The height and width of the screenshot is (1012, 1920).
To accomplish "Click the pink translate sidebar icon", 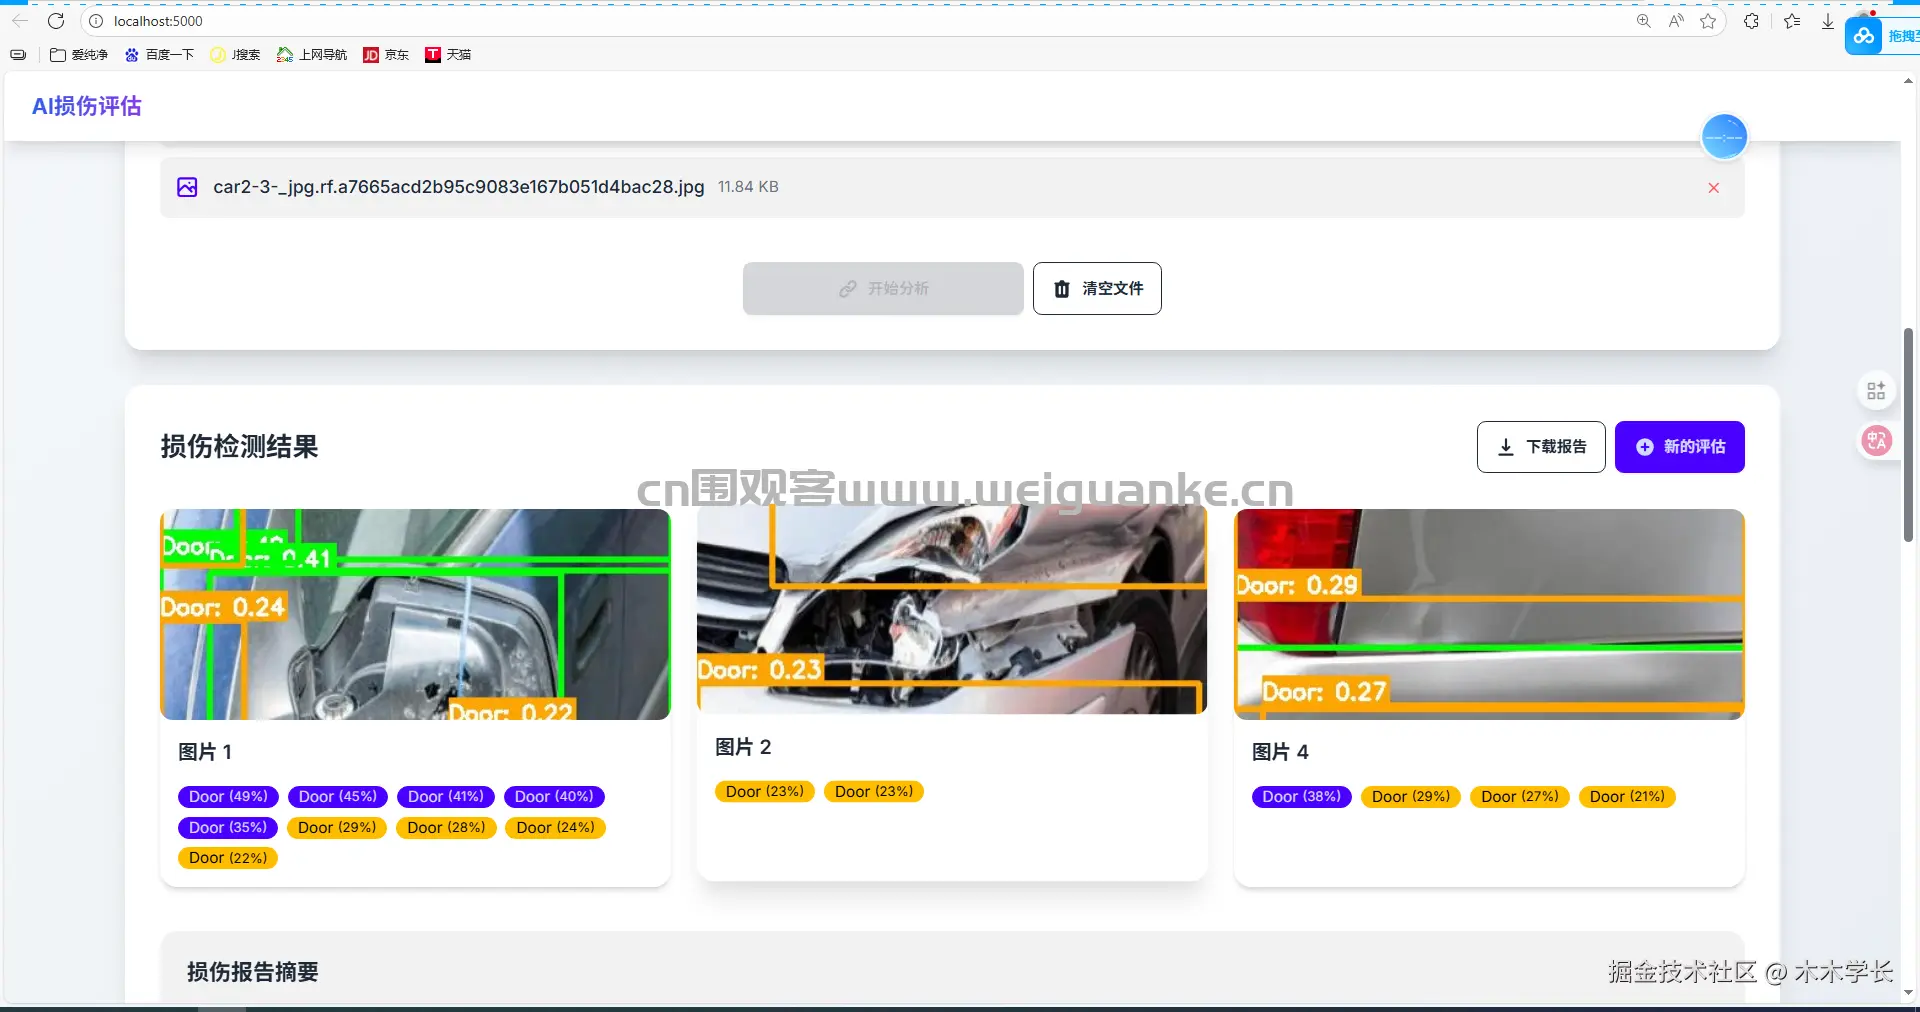I will click(1876, 440).
